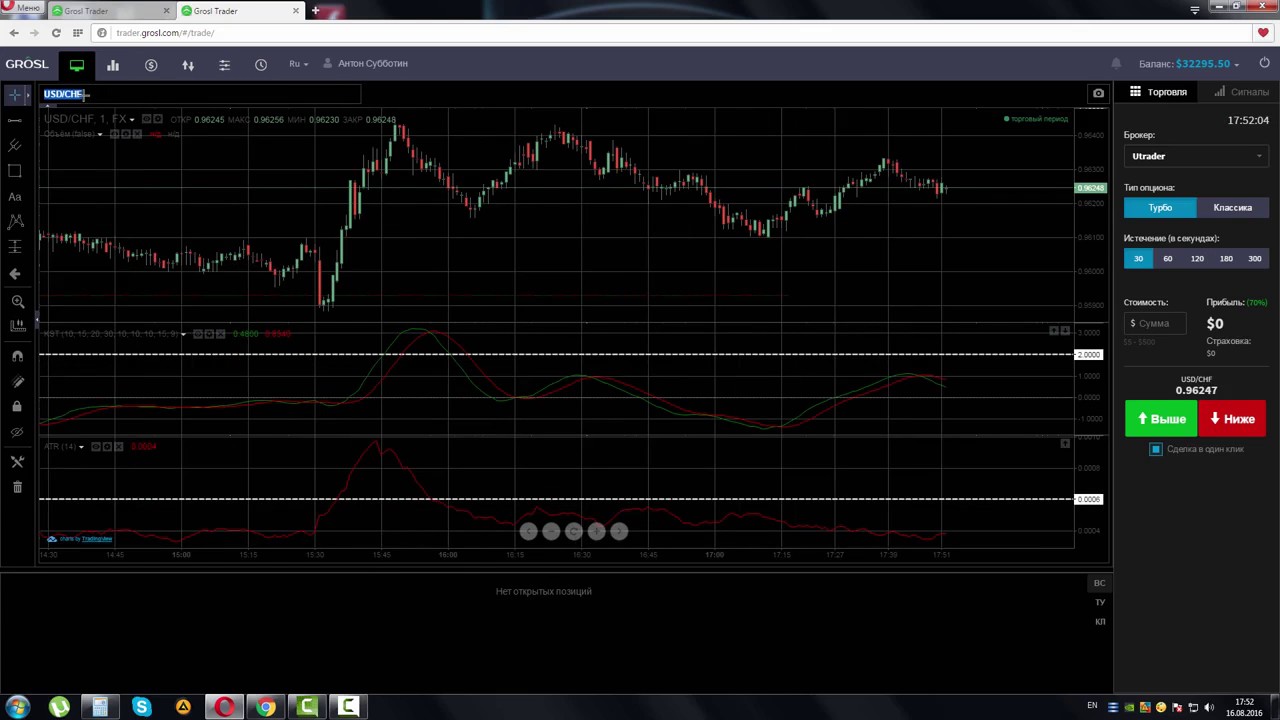Open Chrome from the taskbar

[x=266, y=707]
